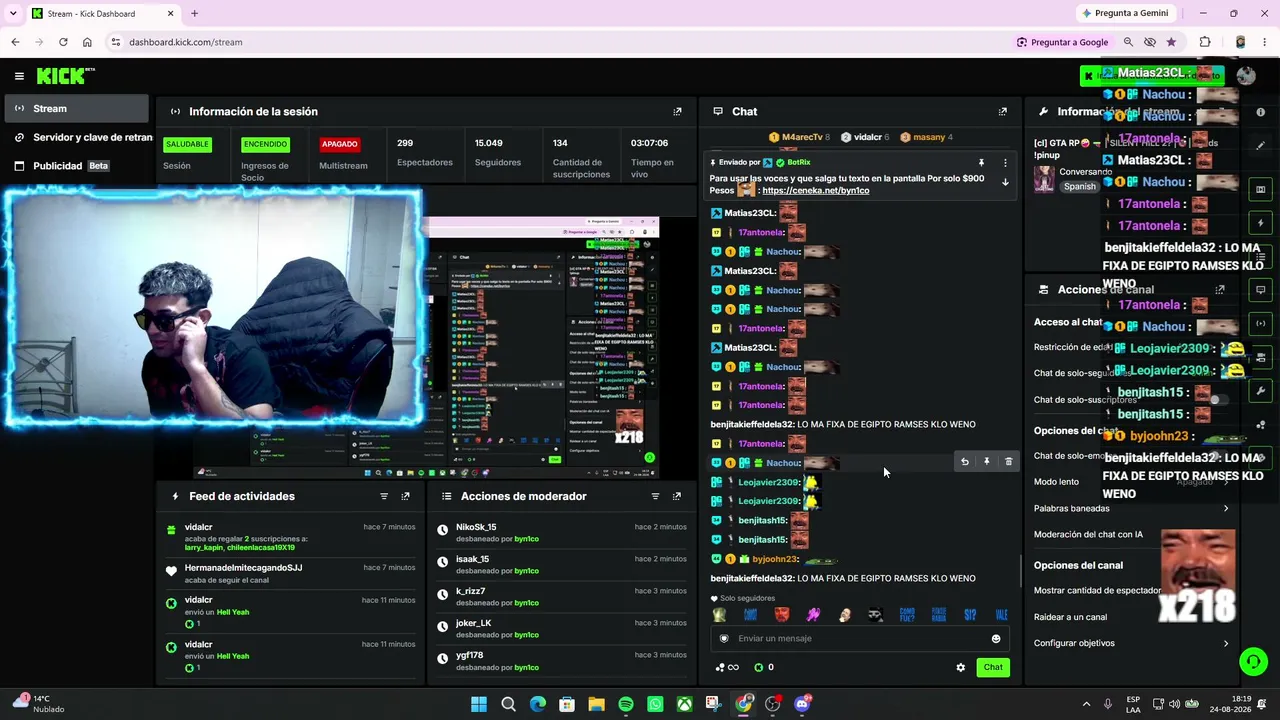Pop out the Feed de actividades panel
1280x720 pixels.
pos(405,496)
